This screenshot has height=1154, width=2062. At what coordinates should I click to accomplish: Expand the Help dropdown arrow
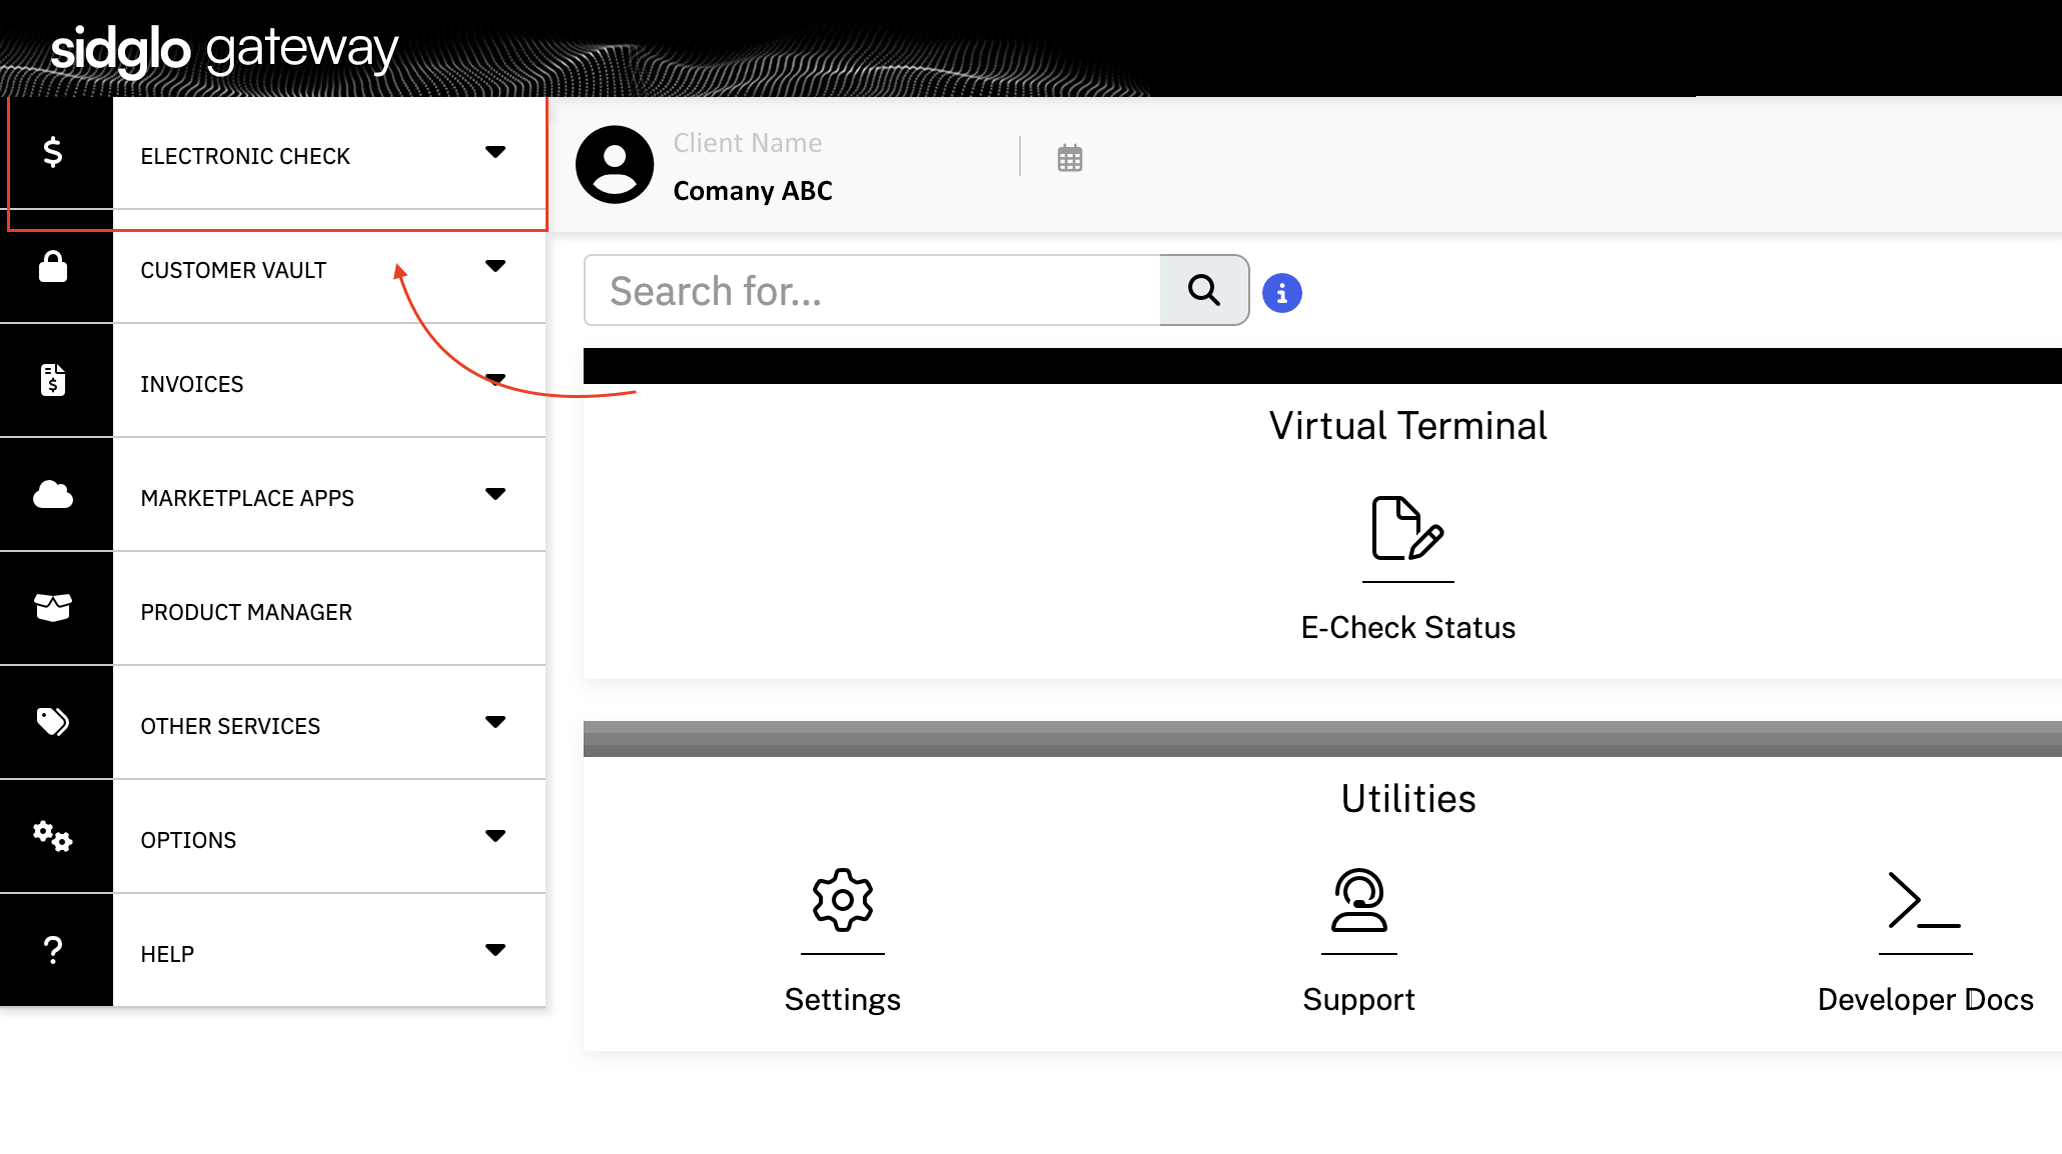pos(495,950)
